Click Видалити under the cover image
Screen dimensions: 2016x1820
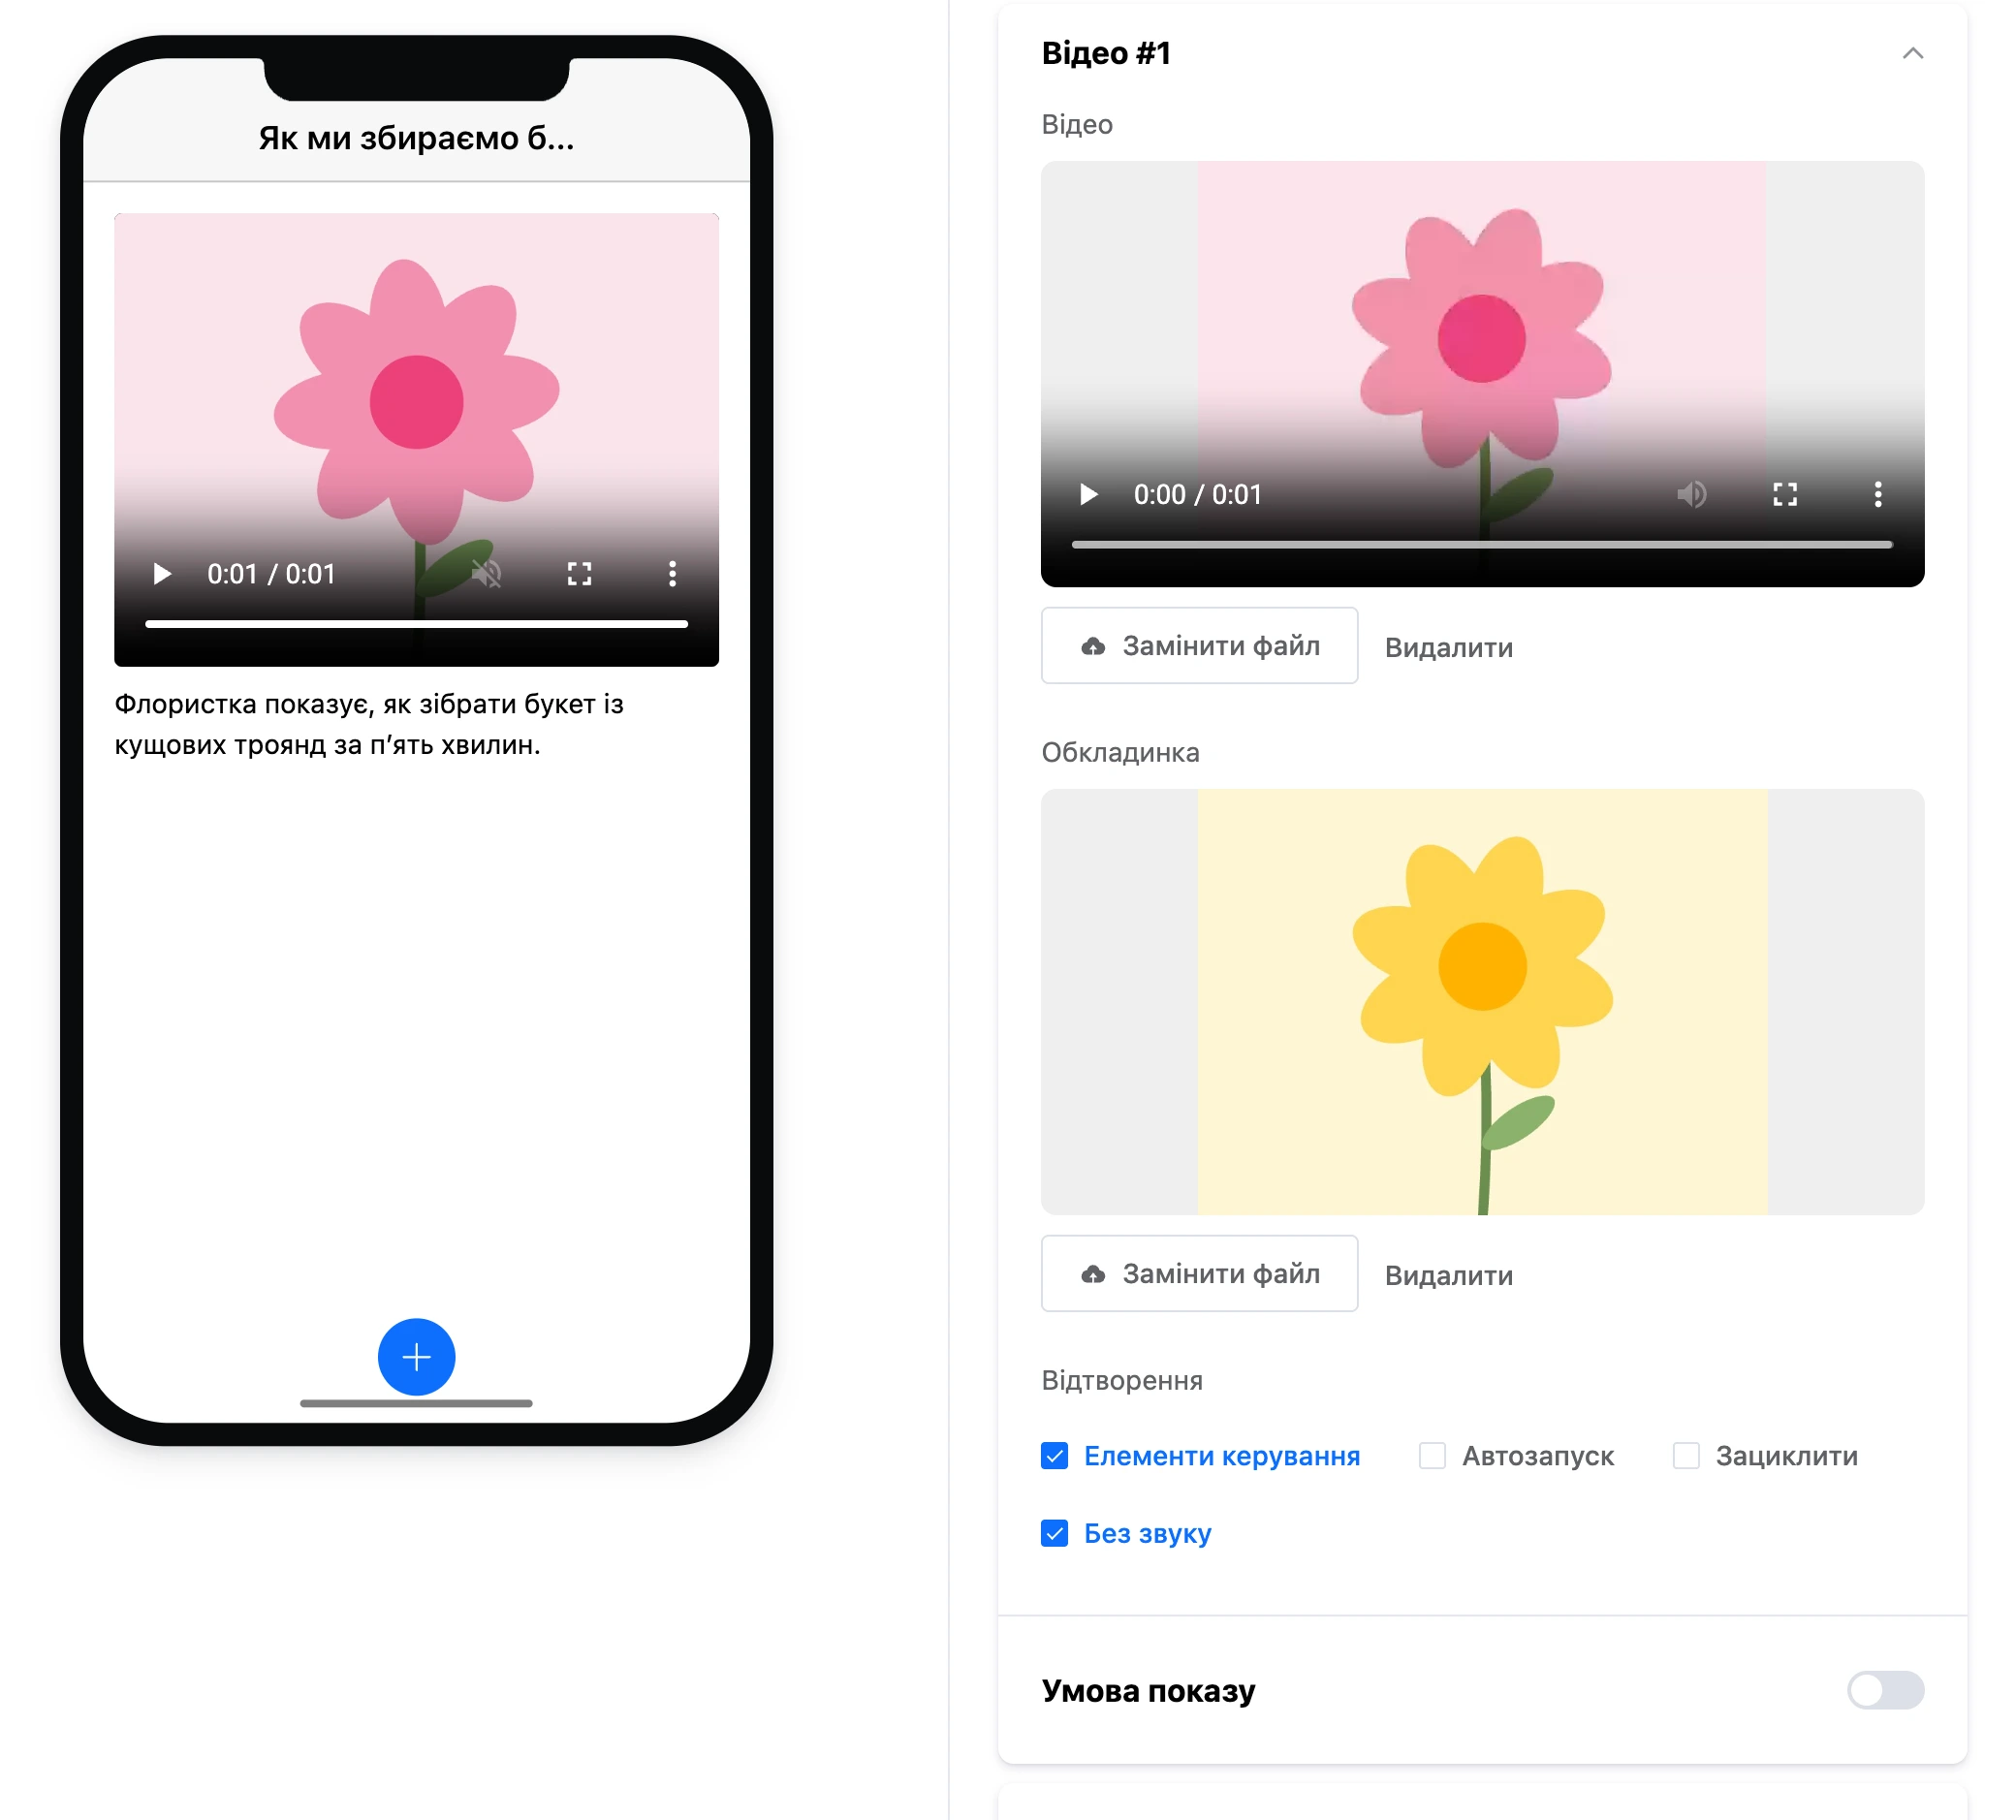point(1449,1276)
